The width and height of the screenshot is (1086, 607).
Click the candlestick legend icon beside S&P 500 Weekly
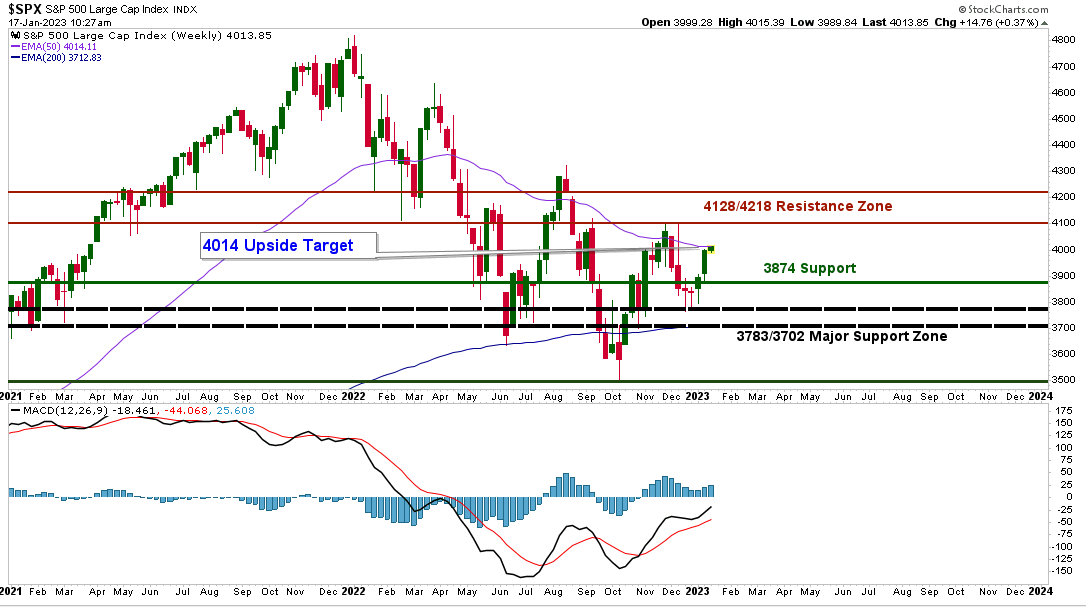click(x=16, y=35)
